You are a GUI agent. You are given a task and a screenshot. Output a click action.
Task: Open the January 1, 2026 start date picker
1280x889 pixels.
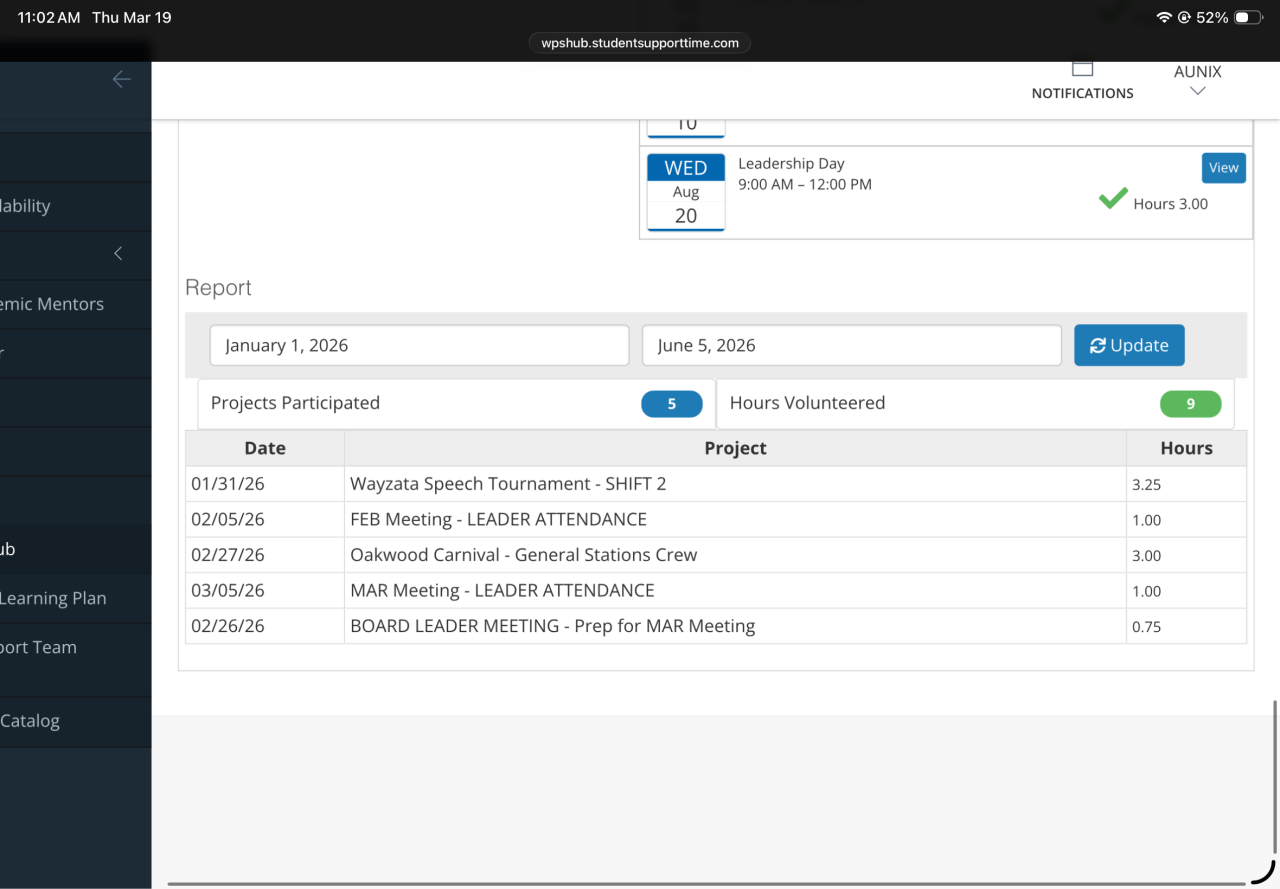419,346
